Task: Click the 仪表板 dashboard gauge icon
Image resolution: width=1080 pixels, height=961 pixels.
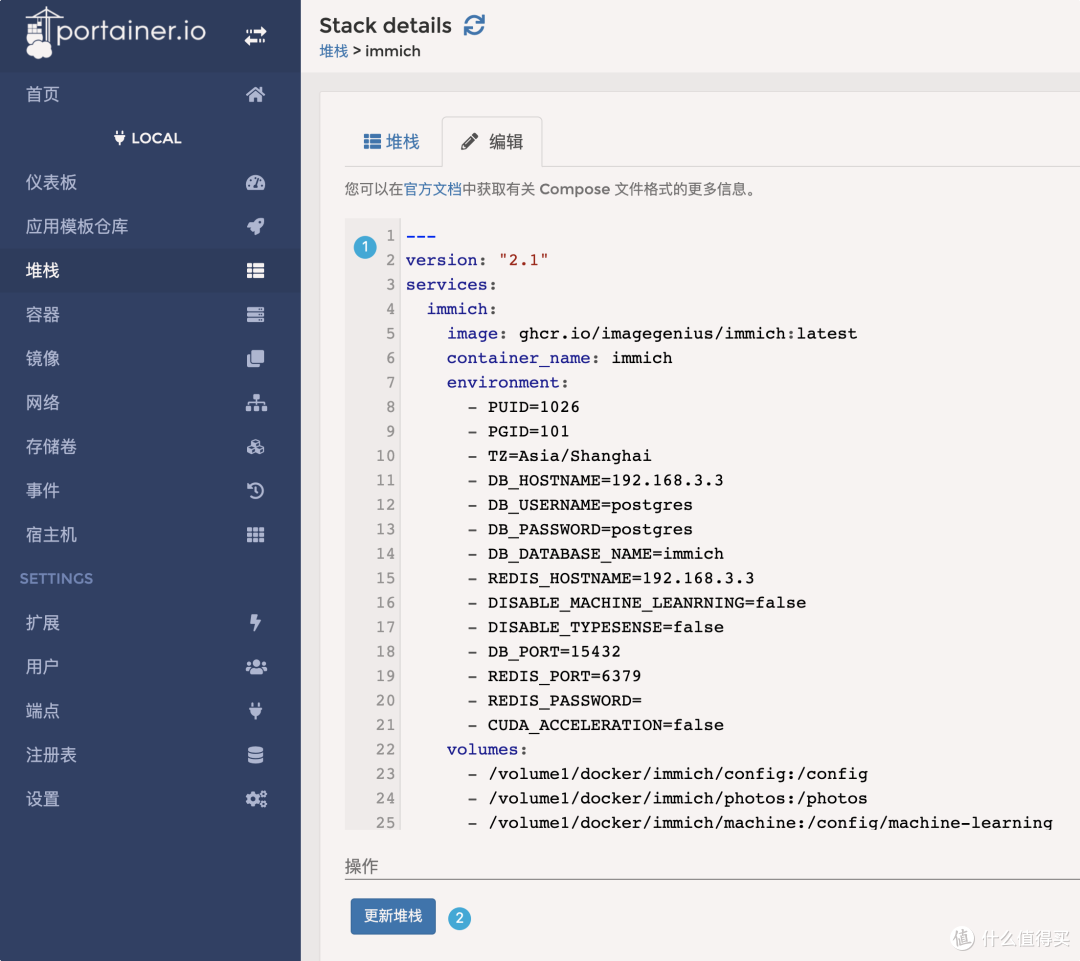Action: coord(256,183)
